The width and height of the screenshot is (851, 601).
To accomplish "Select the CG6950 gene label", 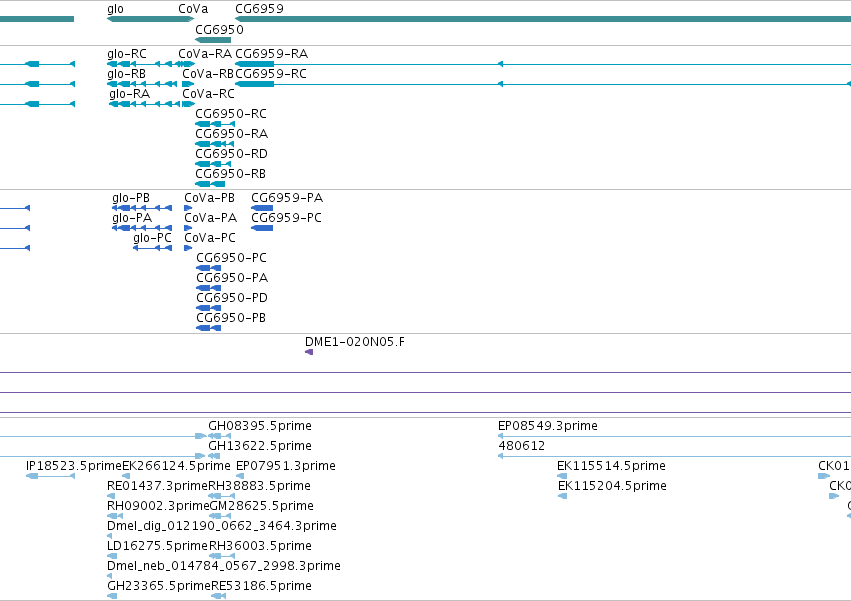I will tap(219, 29).
